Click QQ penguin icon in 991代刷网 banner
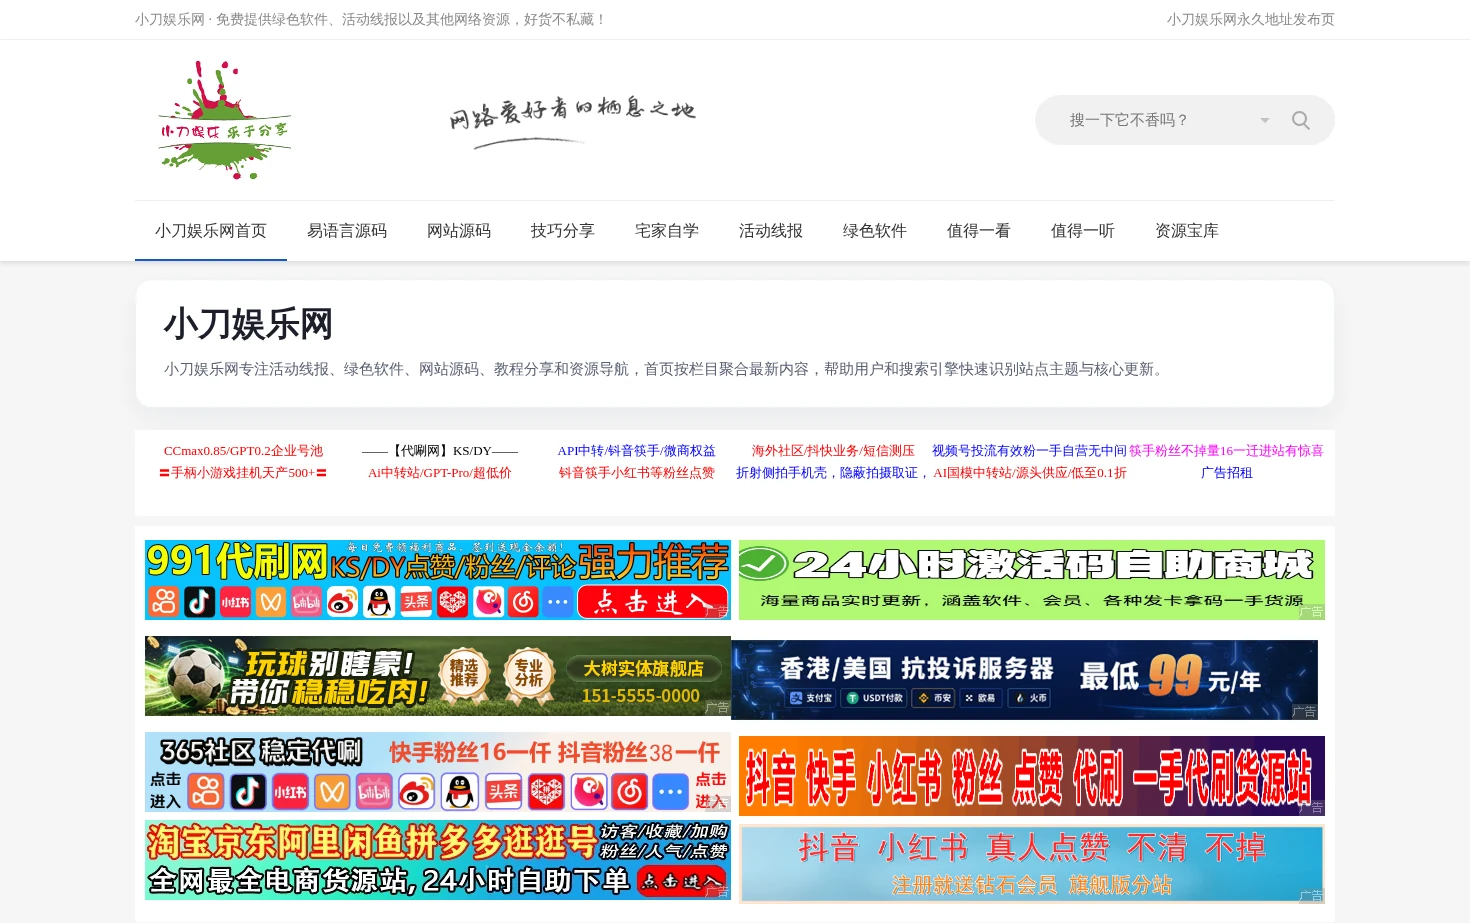 (379, 601)
